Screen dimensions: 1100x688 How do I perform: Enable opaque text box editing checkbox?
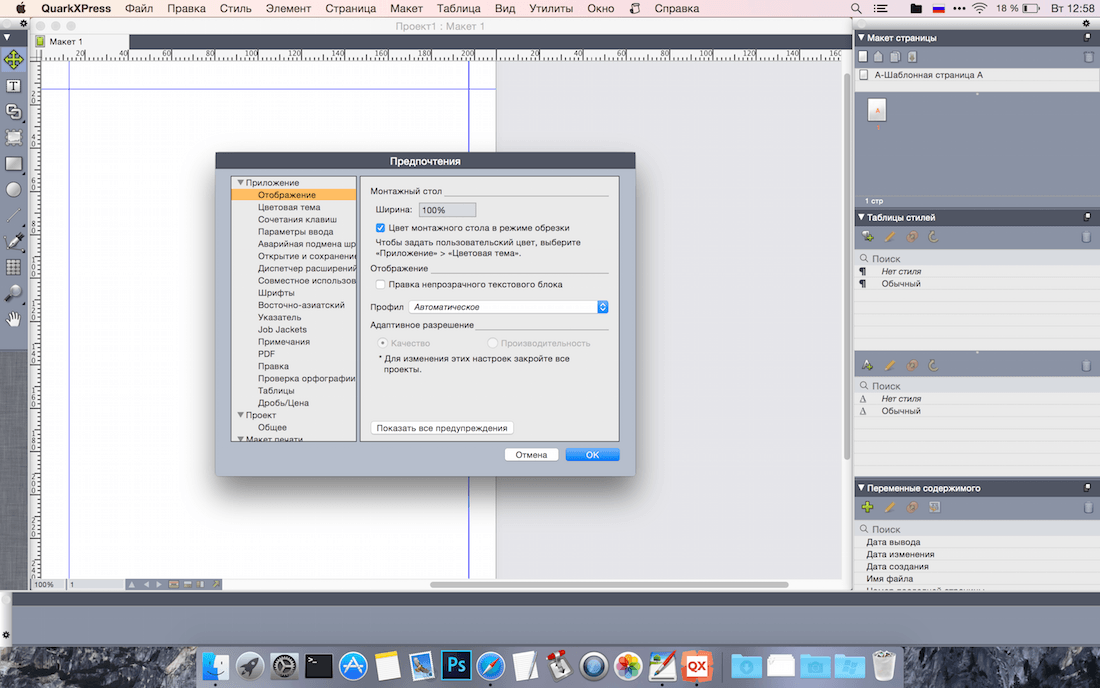click(x=380, y=285)
